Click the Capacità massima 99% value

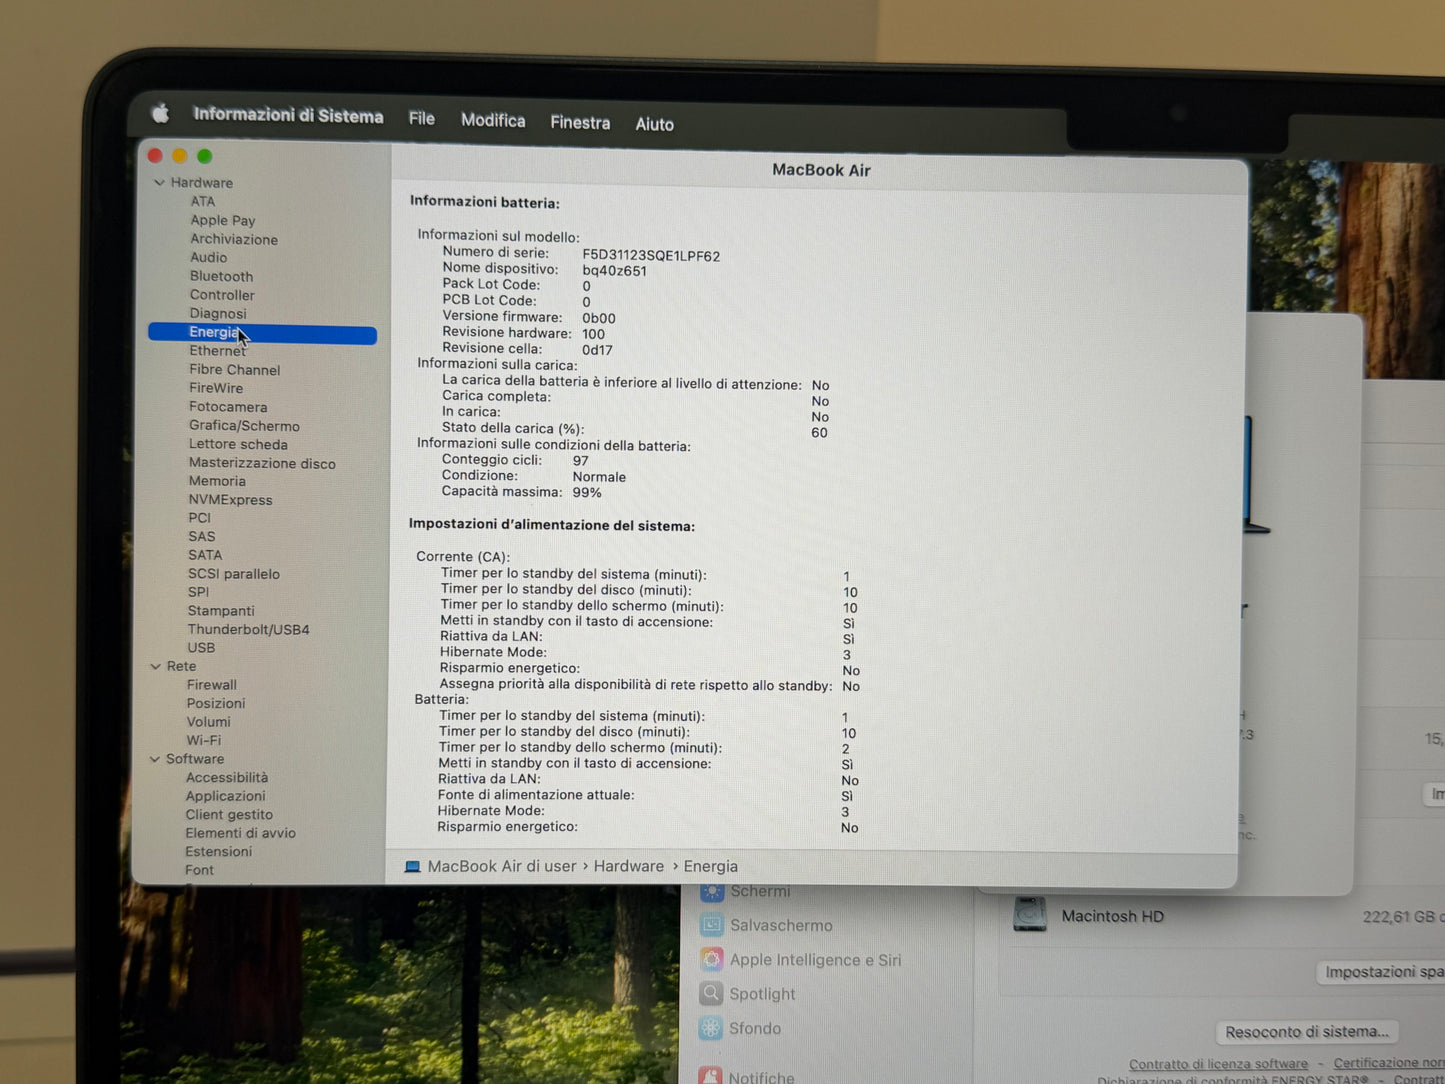(x=587, y=493)
